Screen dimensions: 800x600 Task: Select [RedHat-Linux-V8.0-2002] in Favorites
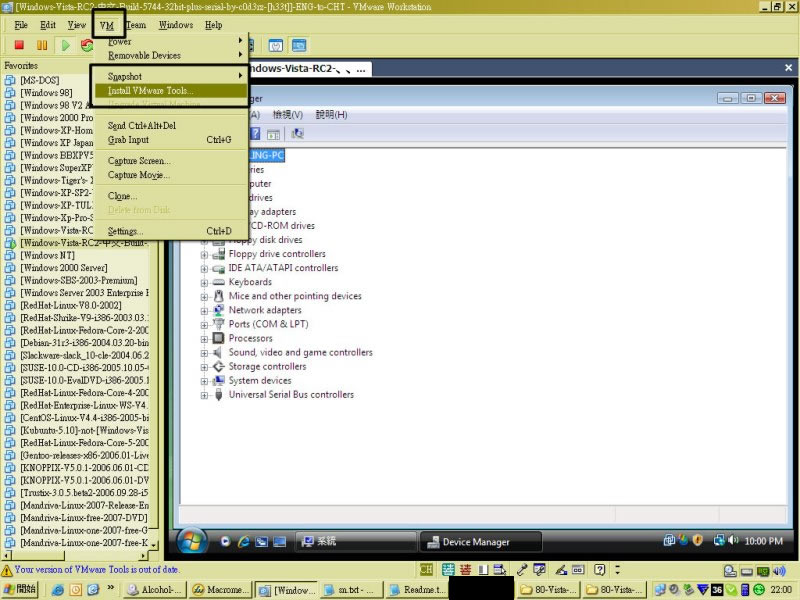point(71,305)
